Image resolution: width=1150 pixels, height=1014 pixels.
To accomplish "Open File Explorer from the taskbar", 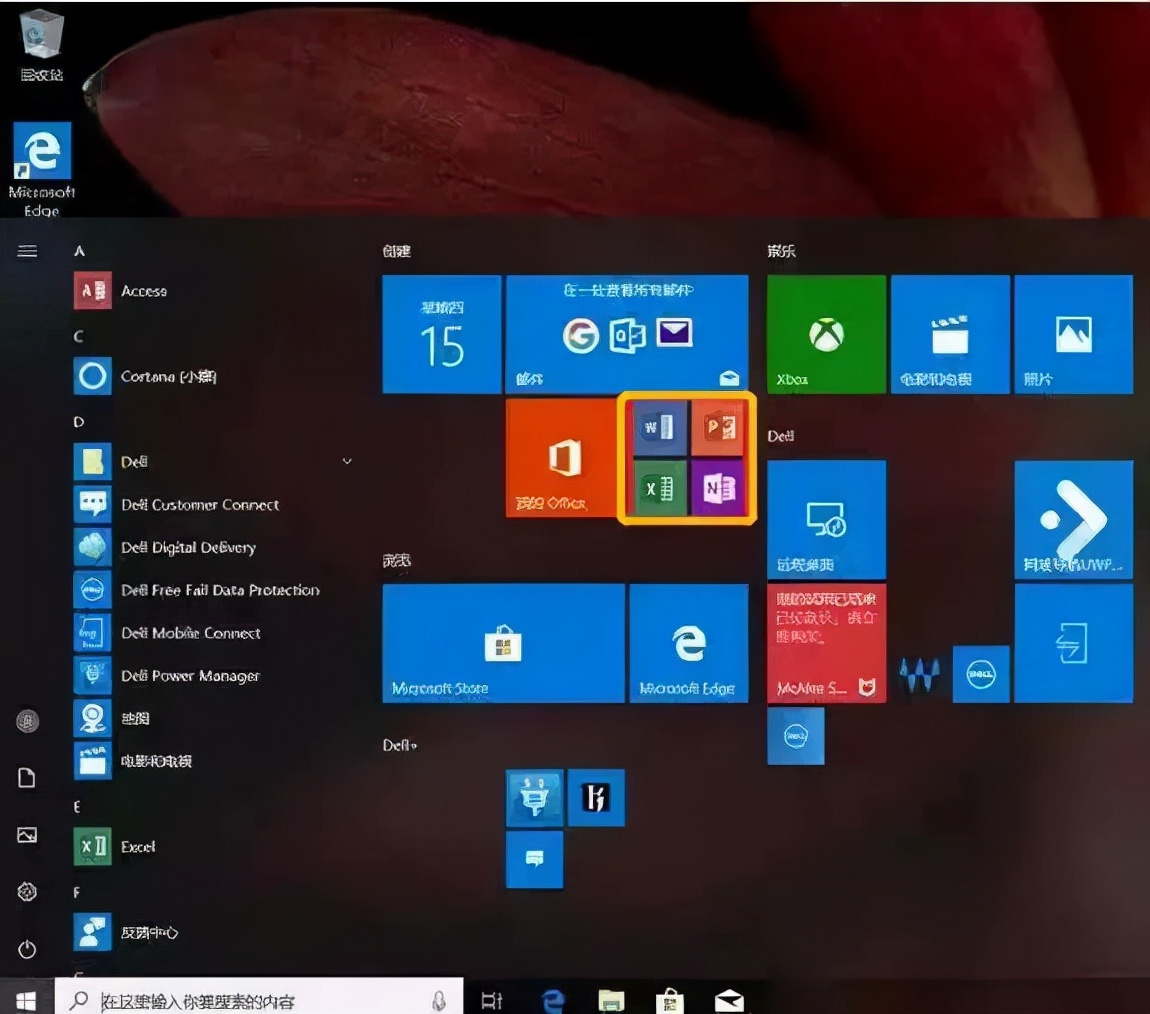I will point(611,1000).
